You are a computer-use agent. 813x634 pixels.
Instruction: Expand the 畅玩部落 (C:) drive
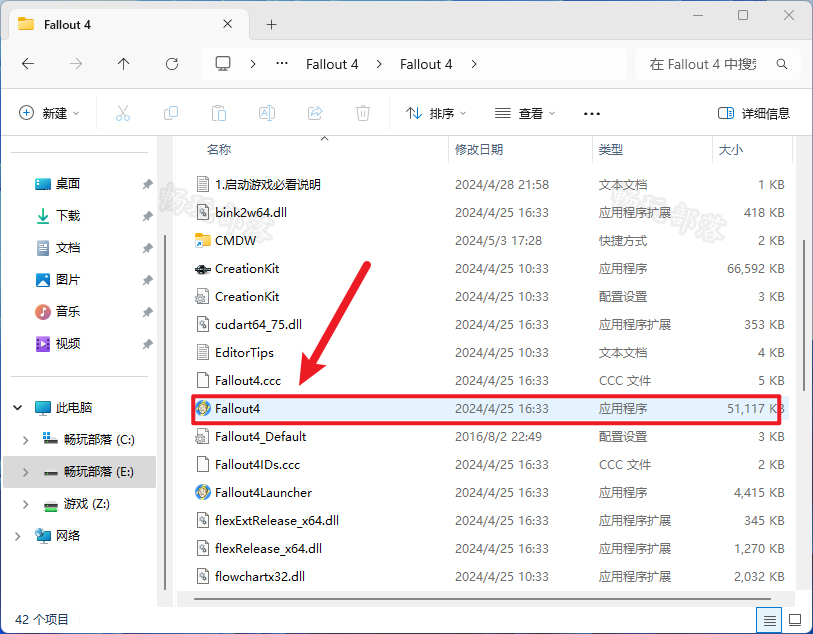tap(25, 440)
